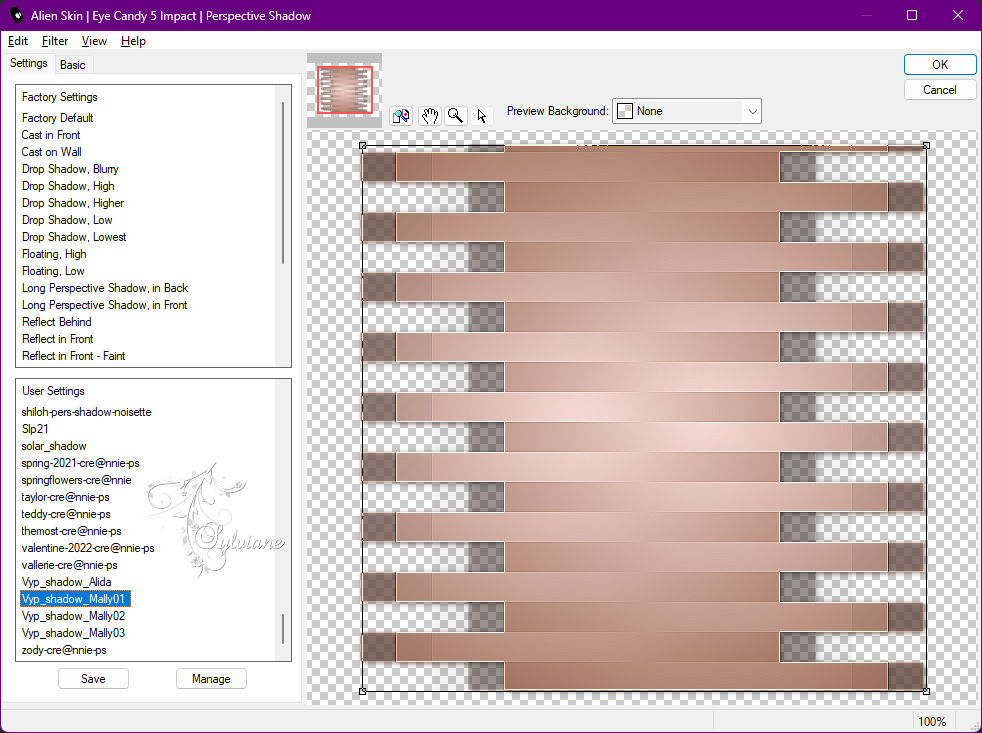Select shiloh-pers-shadow-noisette user setting
The image size is (982, 733).
click(86, 412)
